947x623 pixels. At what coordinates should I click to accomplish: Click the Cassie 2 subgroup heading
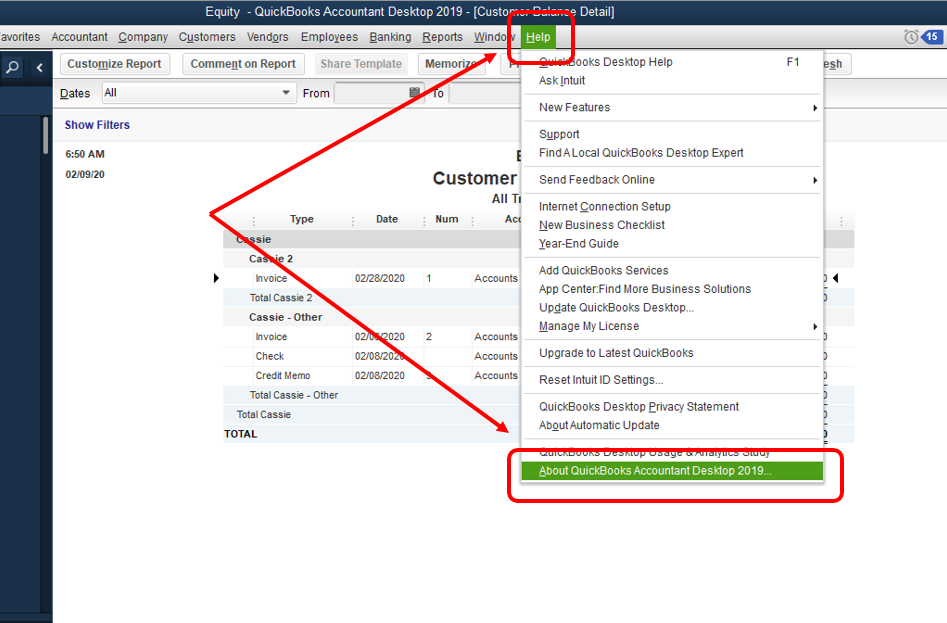[271, 258]
